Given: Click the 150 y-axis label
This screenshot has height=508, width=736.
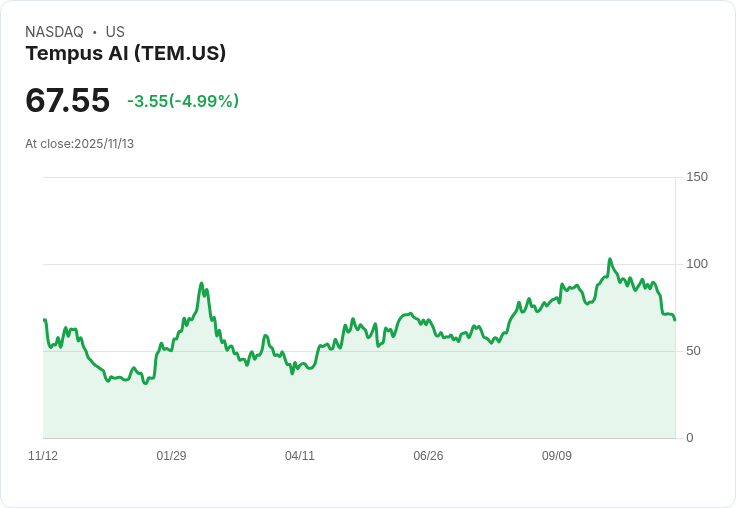Looking at the screenshot, I should click(x=697, y=177).
